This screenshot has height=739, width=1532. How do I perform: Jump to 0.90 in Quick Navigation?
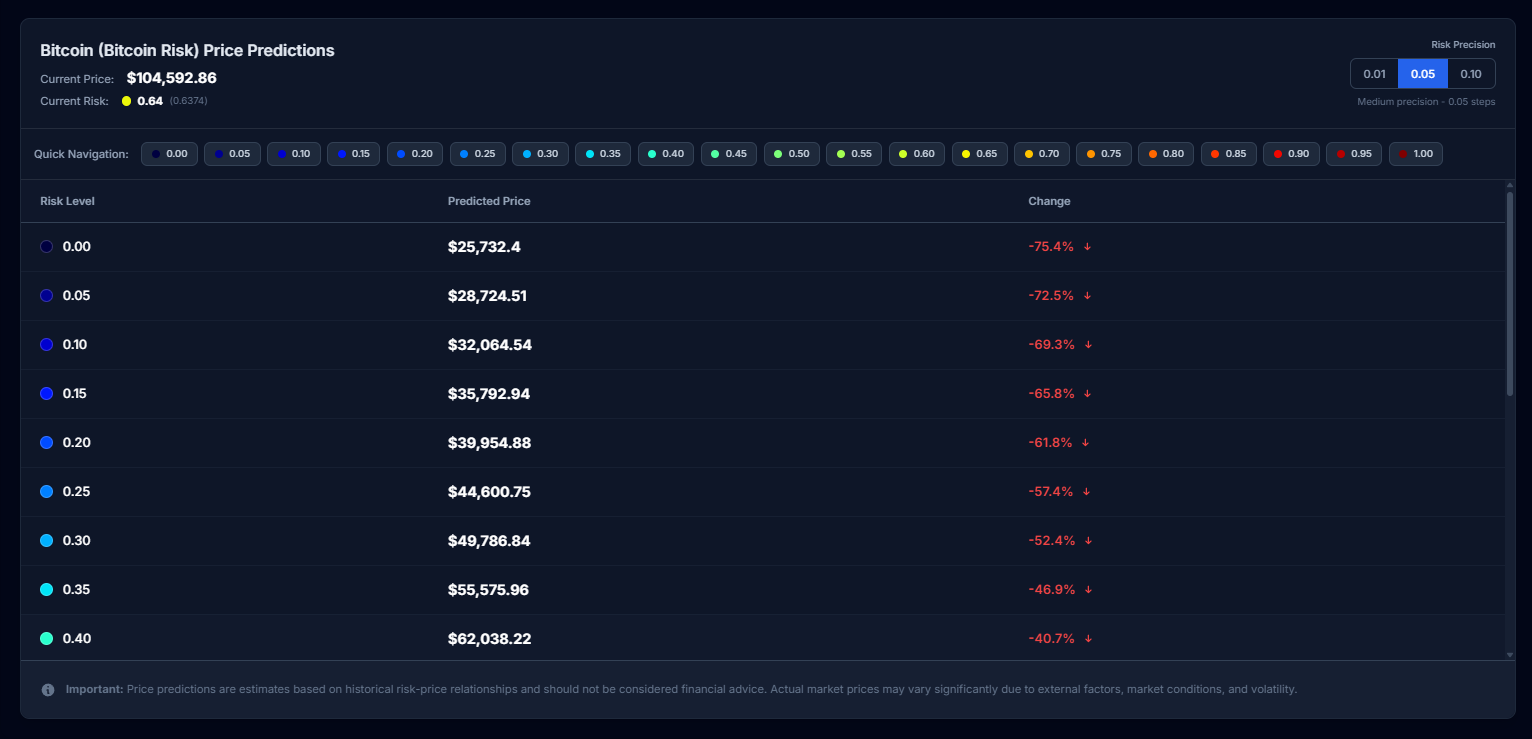(1292, 154)
